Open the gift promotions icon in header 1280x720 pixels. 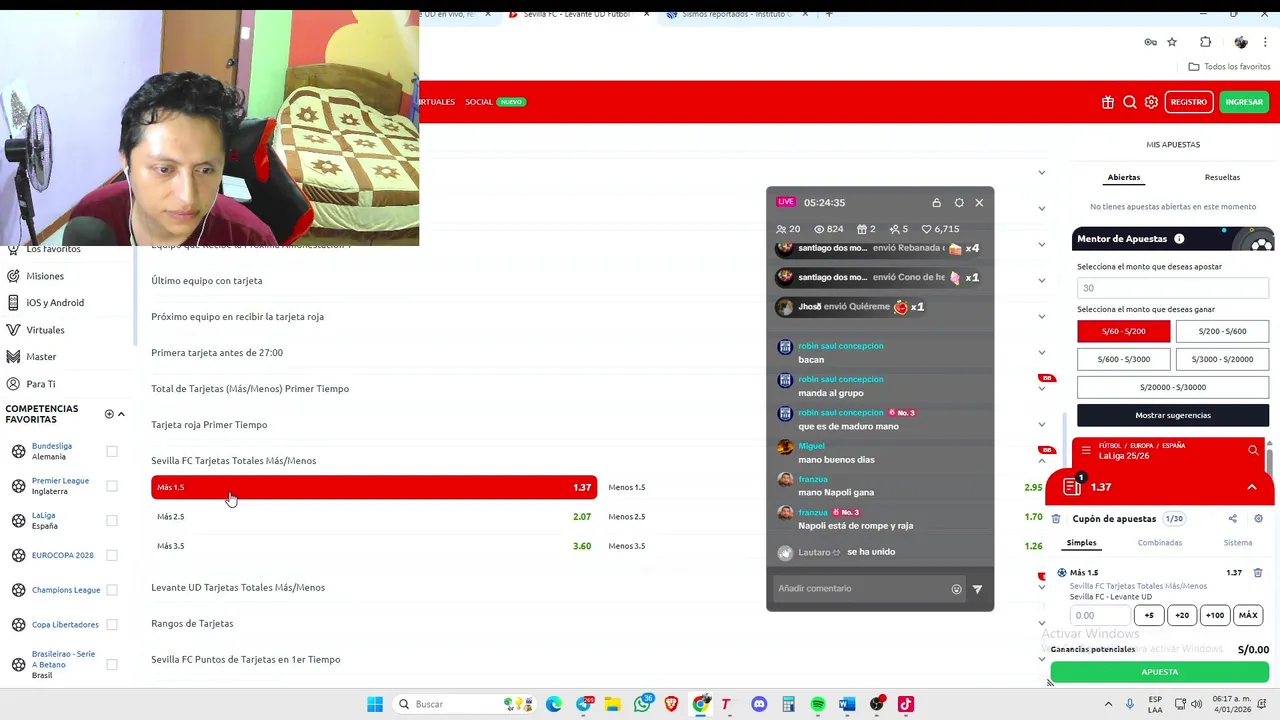coord(1108,102)
